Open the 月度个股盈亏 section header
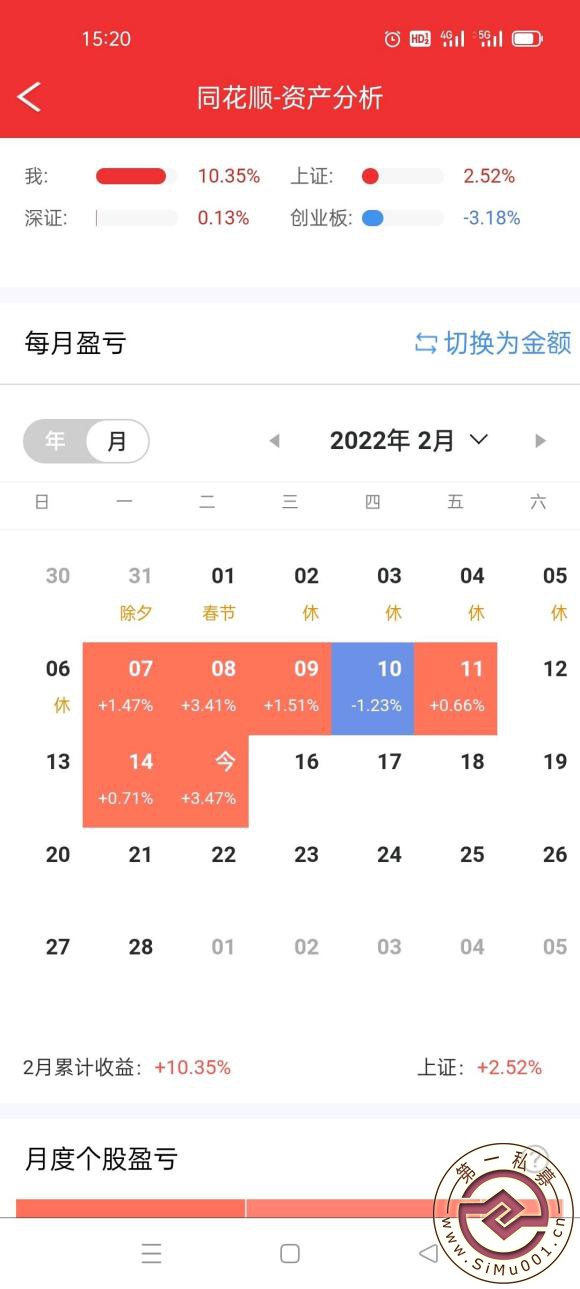This screenshot has height=1289, width=580. pos(101,1159)
